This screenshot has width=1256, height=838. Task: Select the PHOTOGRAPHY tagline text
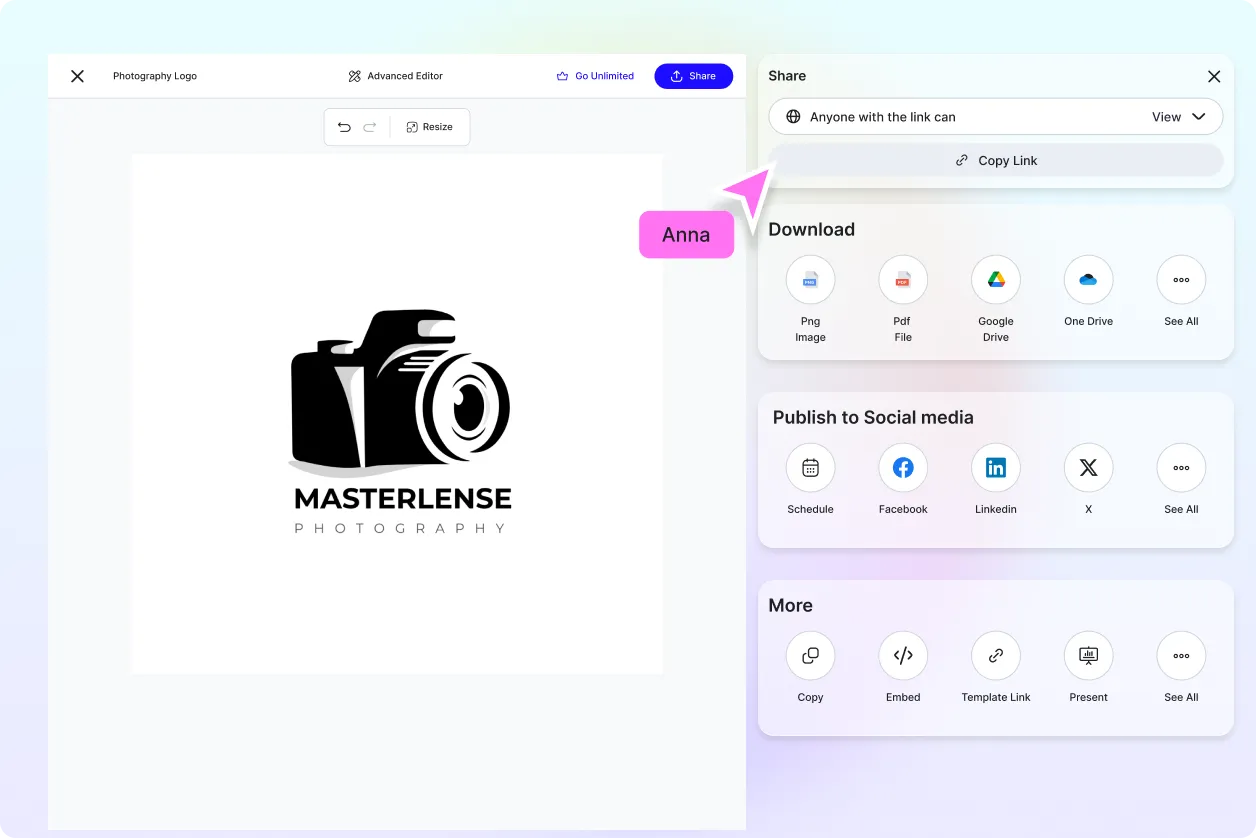[400, 528]
